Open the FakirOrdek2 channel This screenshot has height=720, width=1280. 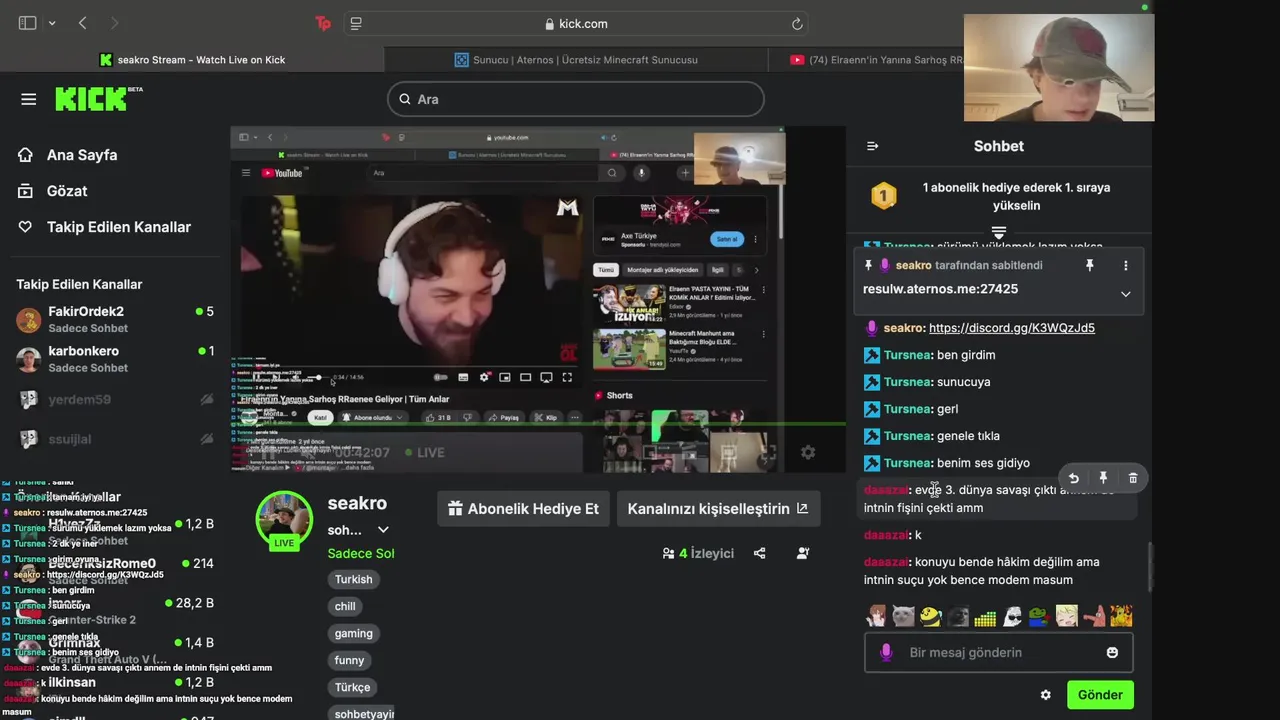click(x=115, y=320)
